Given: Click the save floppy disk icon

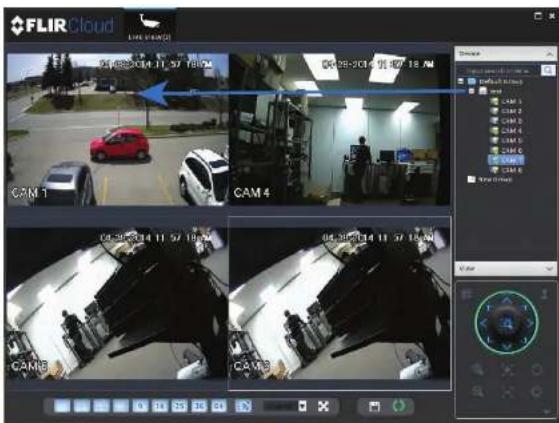Looking at the screenshot, I should pyautogui.click(x=374, y=406).
